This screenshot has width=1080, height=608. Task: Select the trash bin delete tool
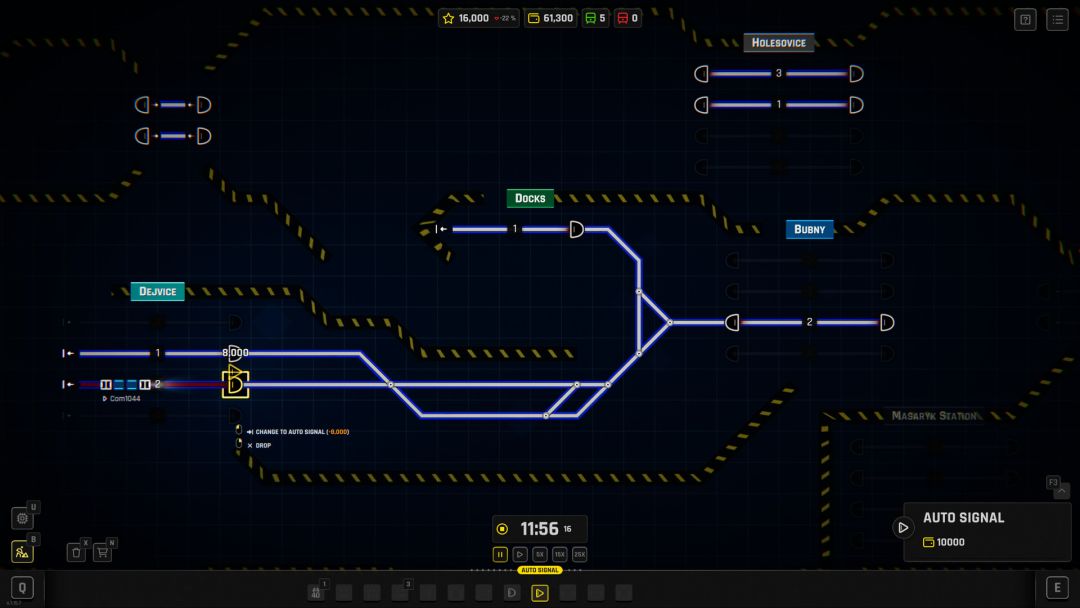point(76,552)
